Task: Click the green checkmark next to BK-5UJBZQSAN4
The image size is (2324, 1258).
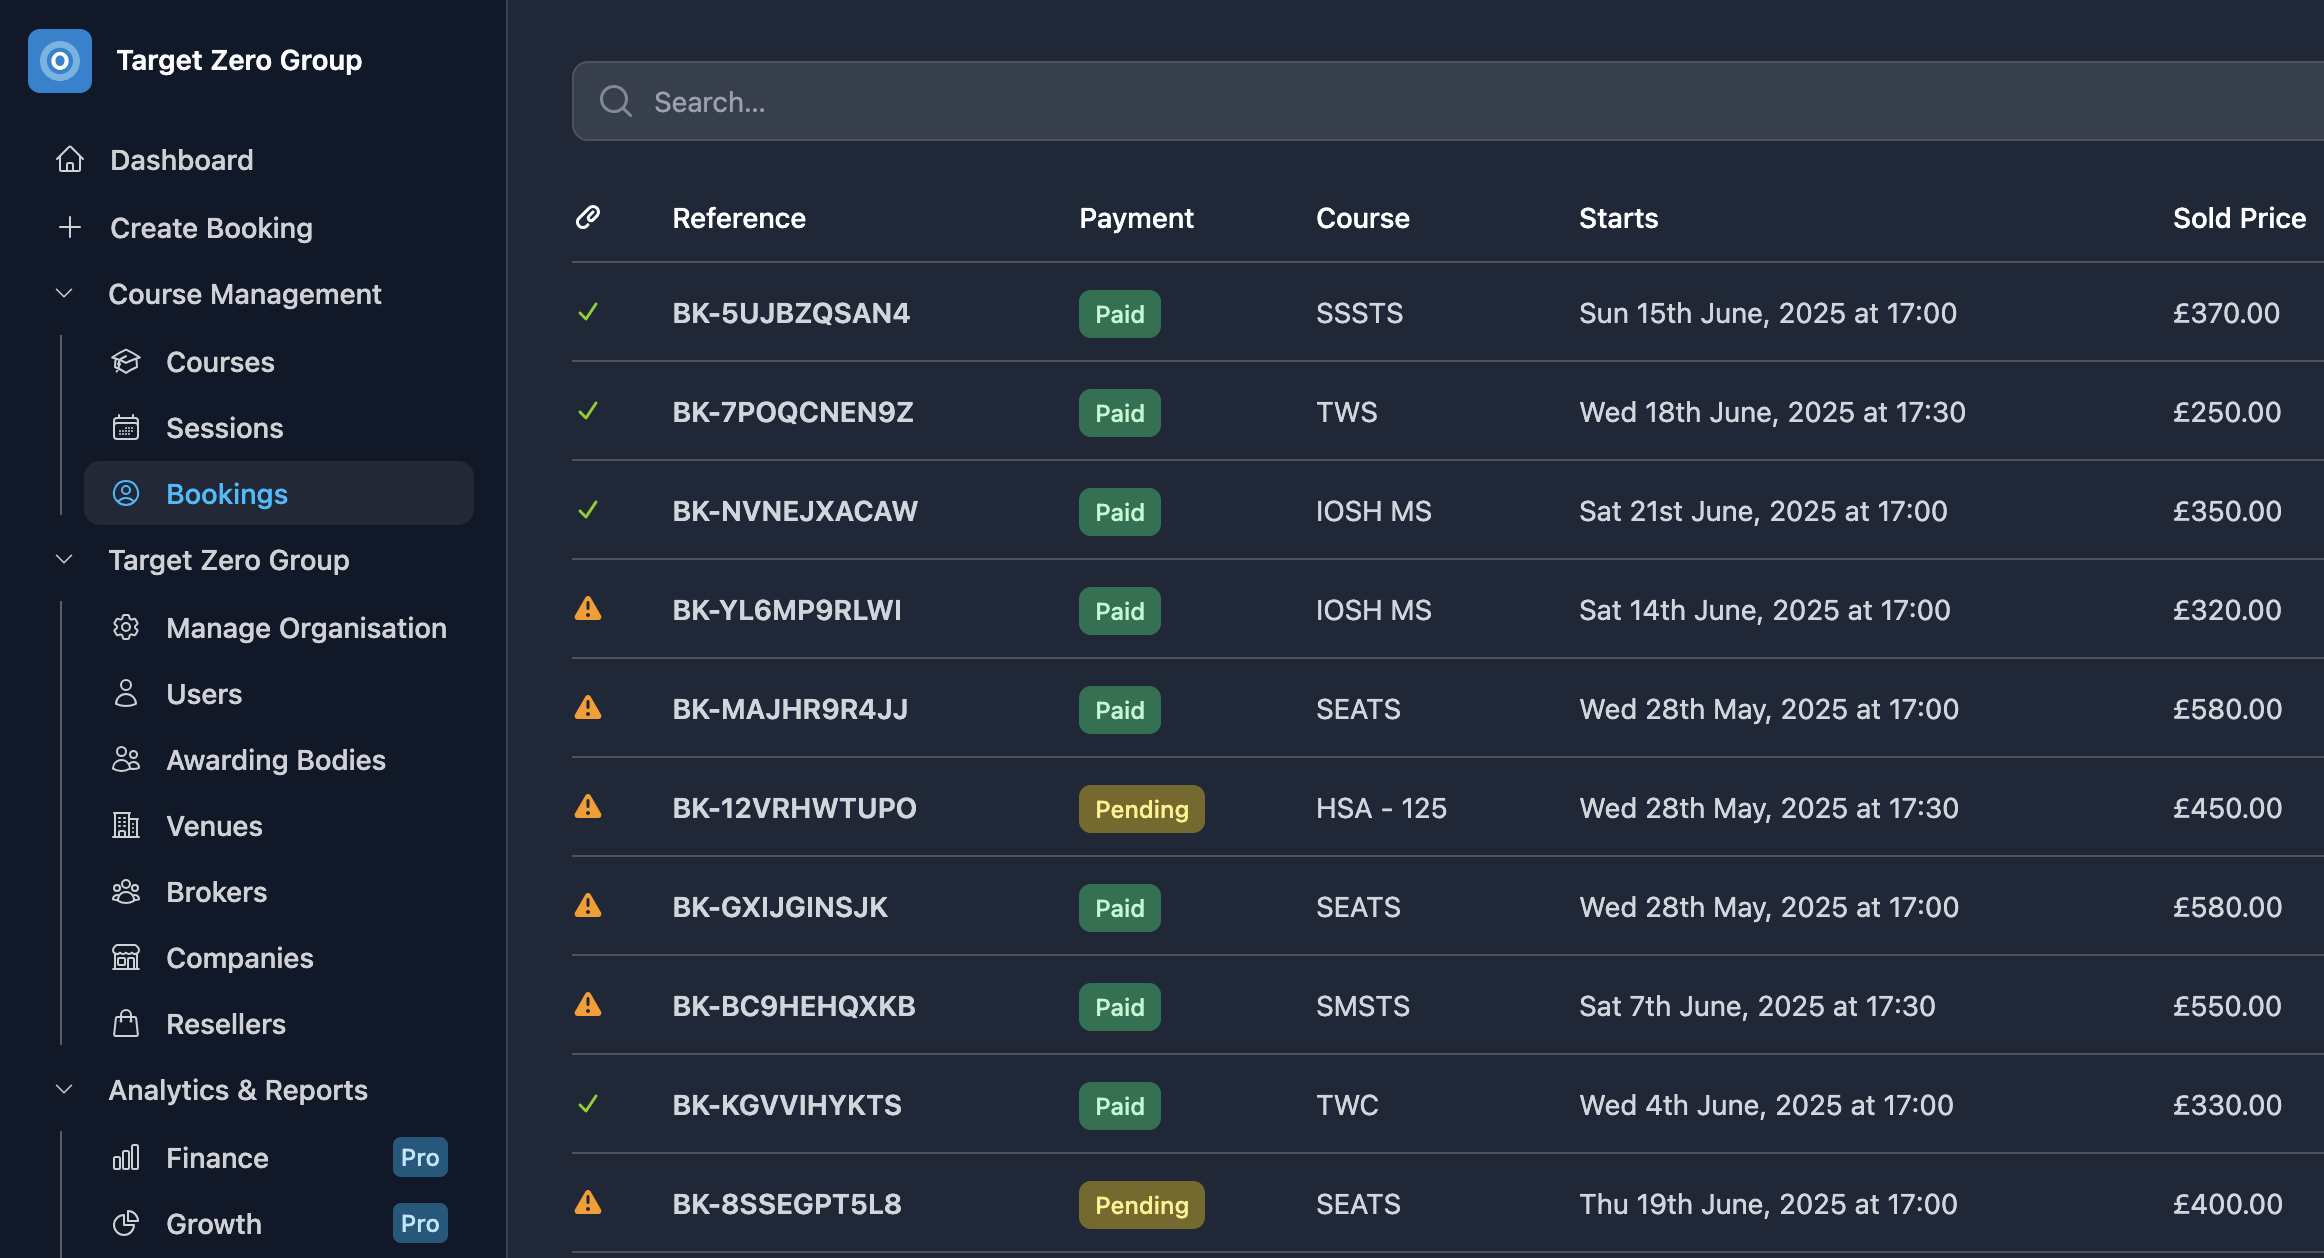Action: 588,312
